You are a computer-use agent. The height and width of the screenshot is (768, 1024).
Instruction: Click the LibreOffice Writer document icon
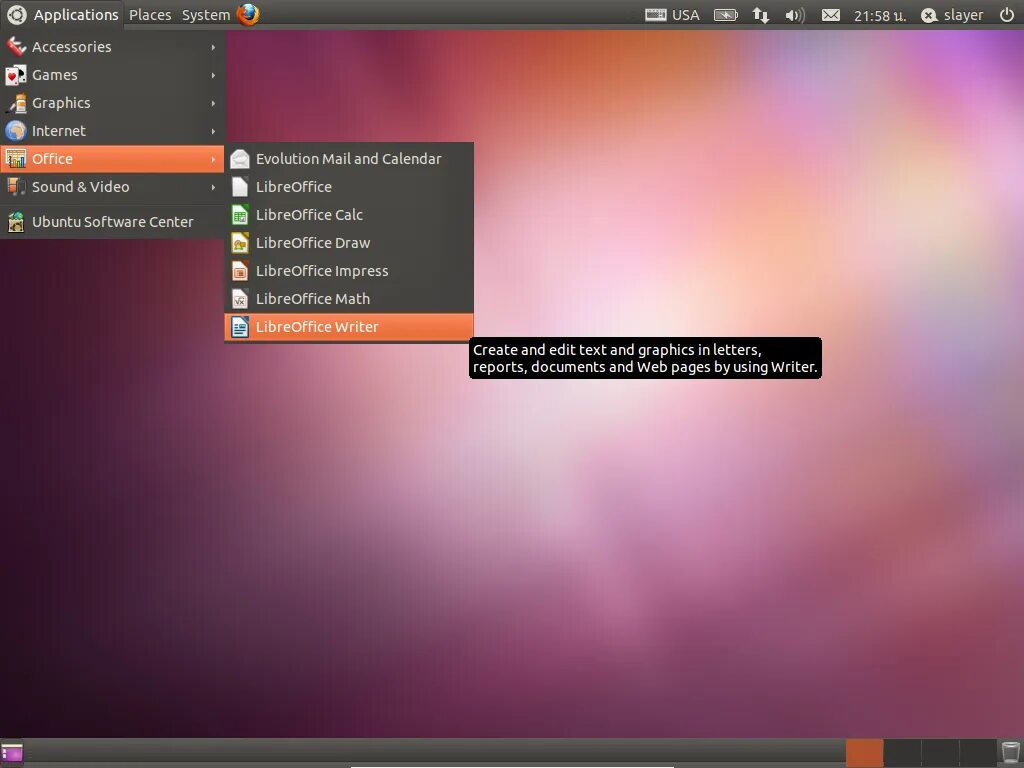[x=240, y=327]
